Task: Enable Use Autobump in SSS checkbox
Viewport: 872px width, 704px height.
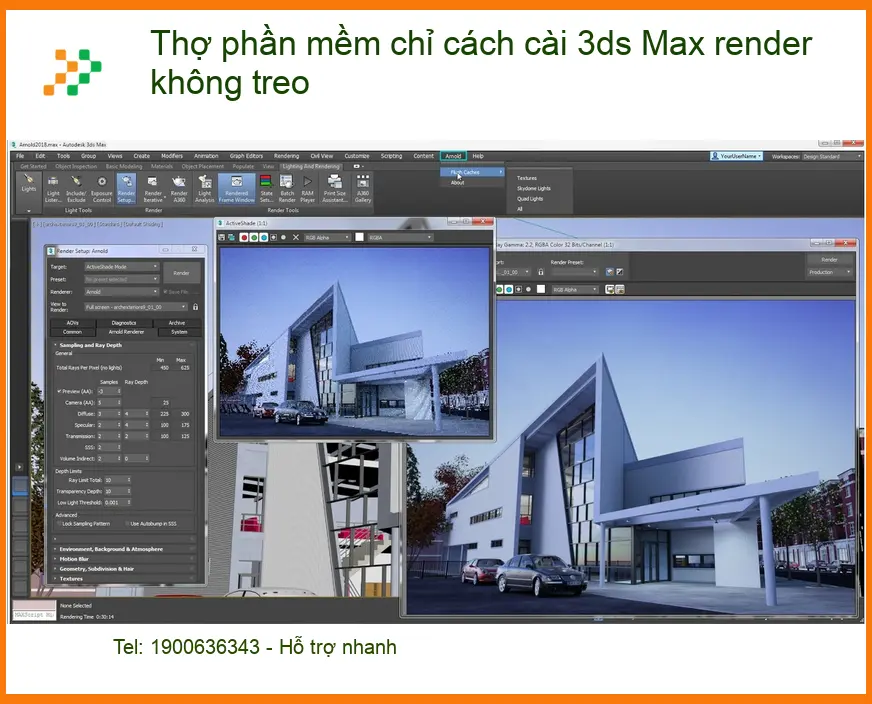Action: 127,524
